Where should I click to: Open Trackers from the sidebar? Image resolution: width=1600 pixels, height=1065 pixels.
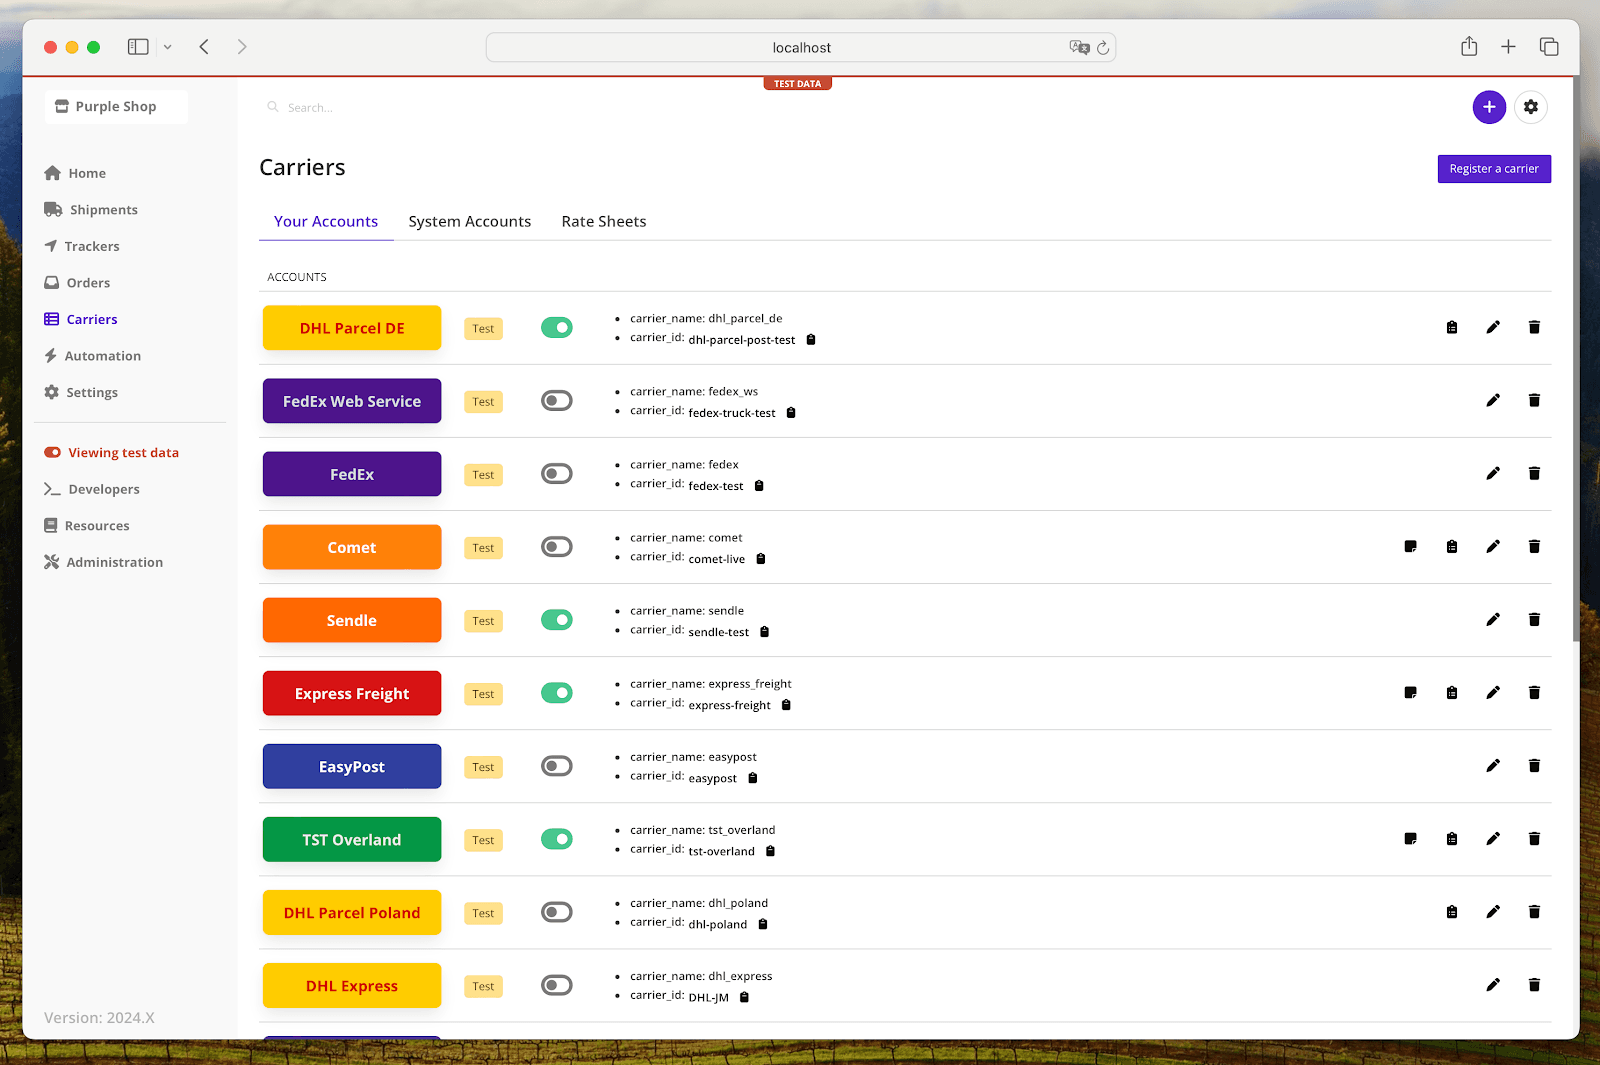92,245
